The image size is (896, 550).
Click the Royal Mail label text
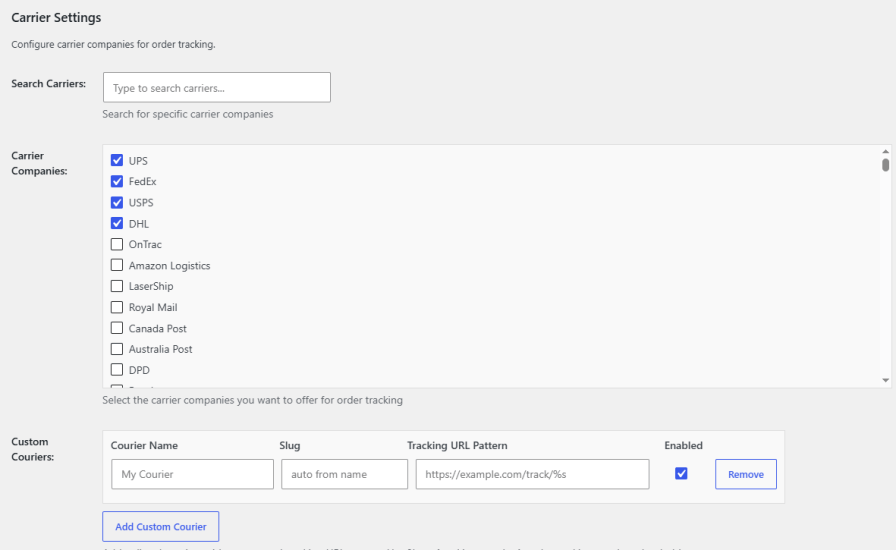tap(153, 307)
